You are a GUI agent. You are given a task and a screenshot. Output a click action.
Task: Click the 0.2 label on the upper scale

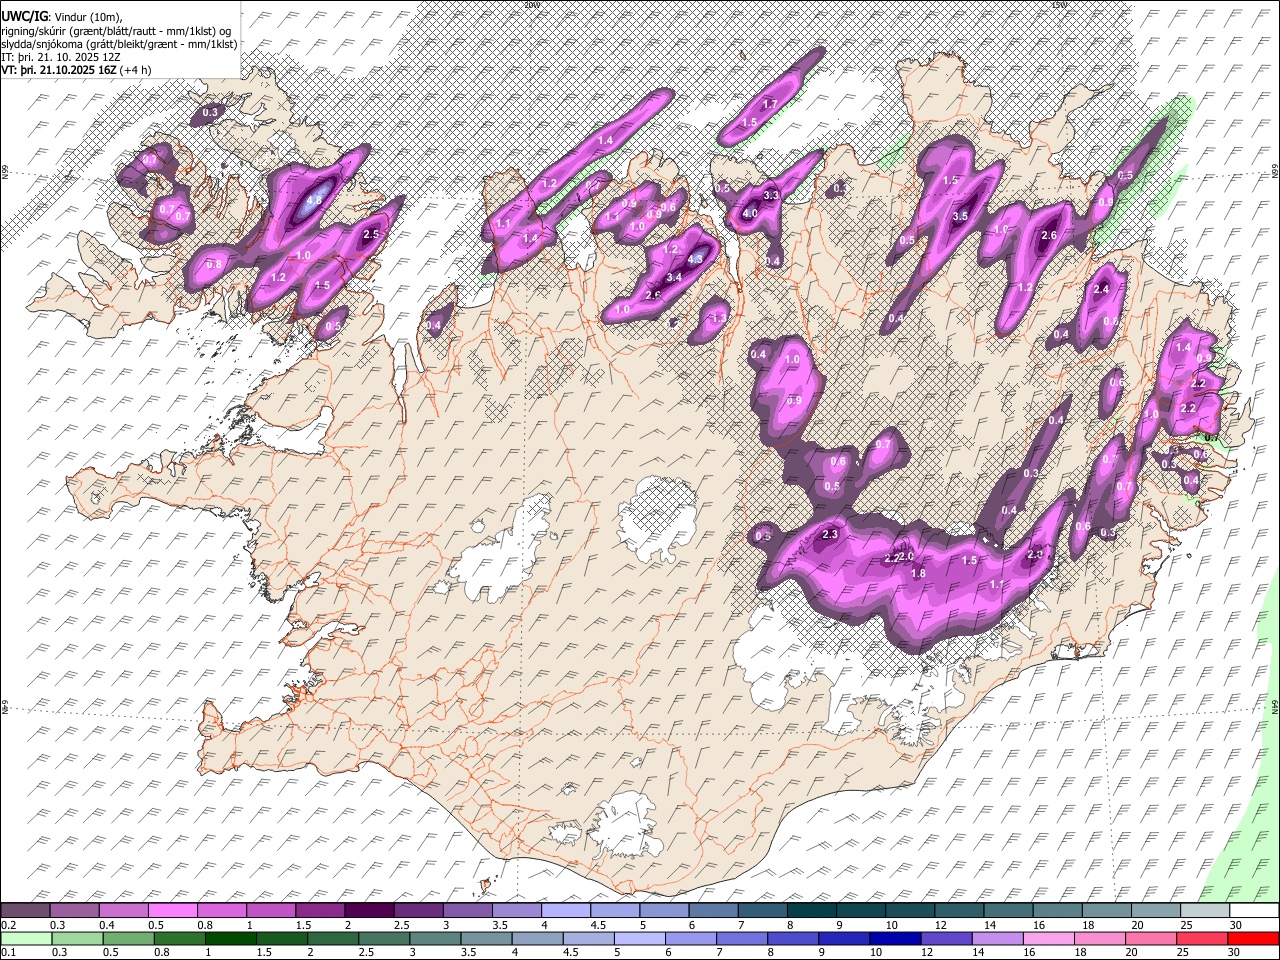(9, 925)
